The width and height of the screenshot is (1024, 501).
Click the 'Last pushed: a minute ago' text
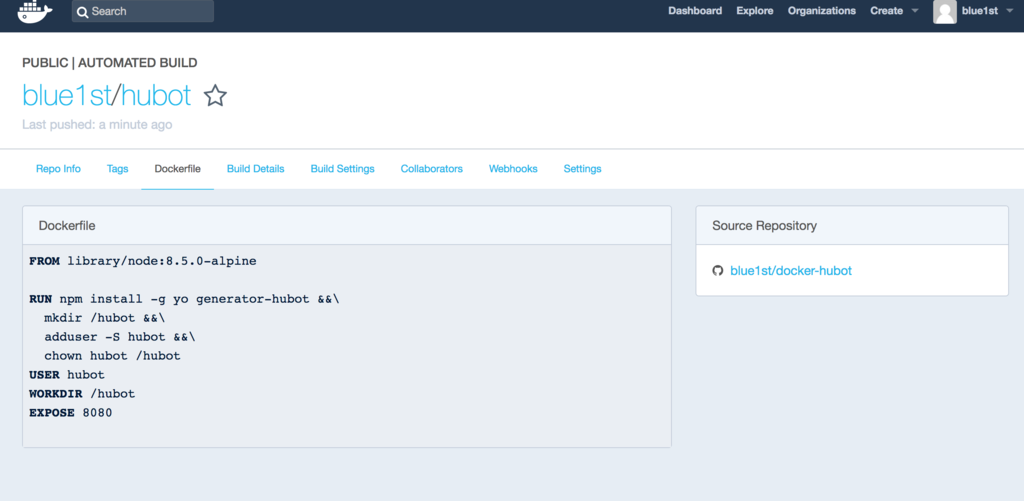point(97,124)
